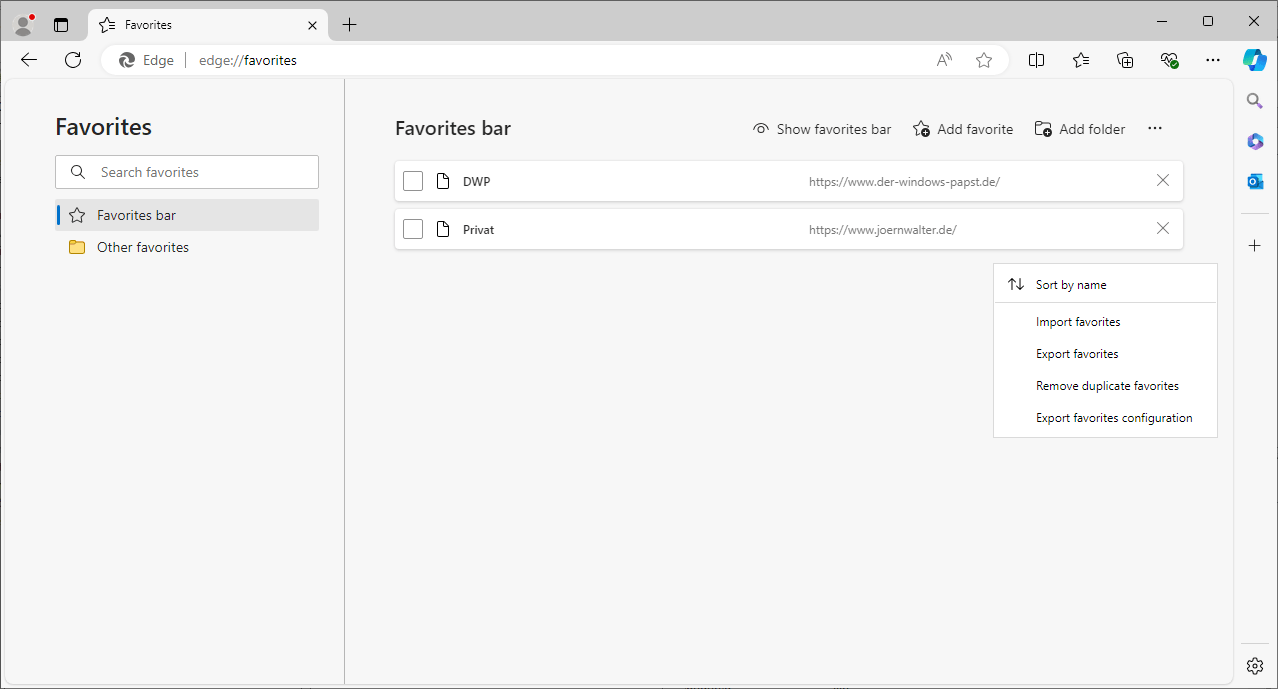Add this page to favorites star

[984, 60]
